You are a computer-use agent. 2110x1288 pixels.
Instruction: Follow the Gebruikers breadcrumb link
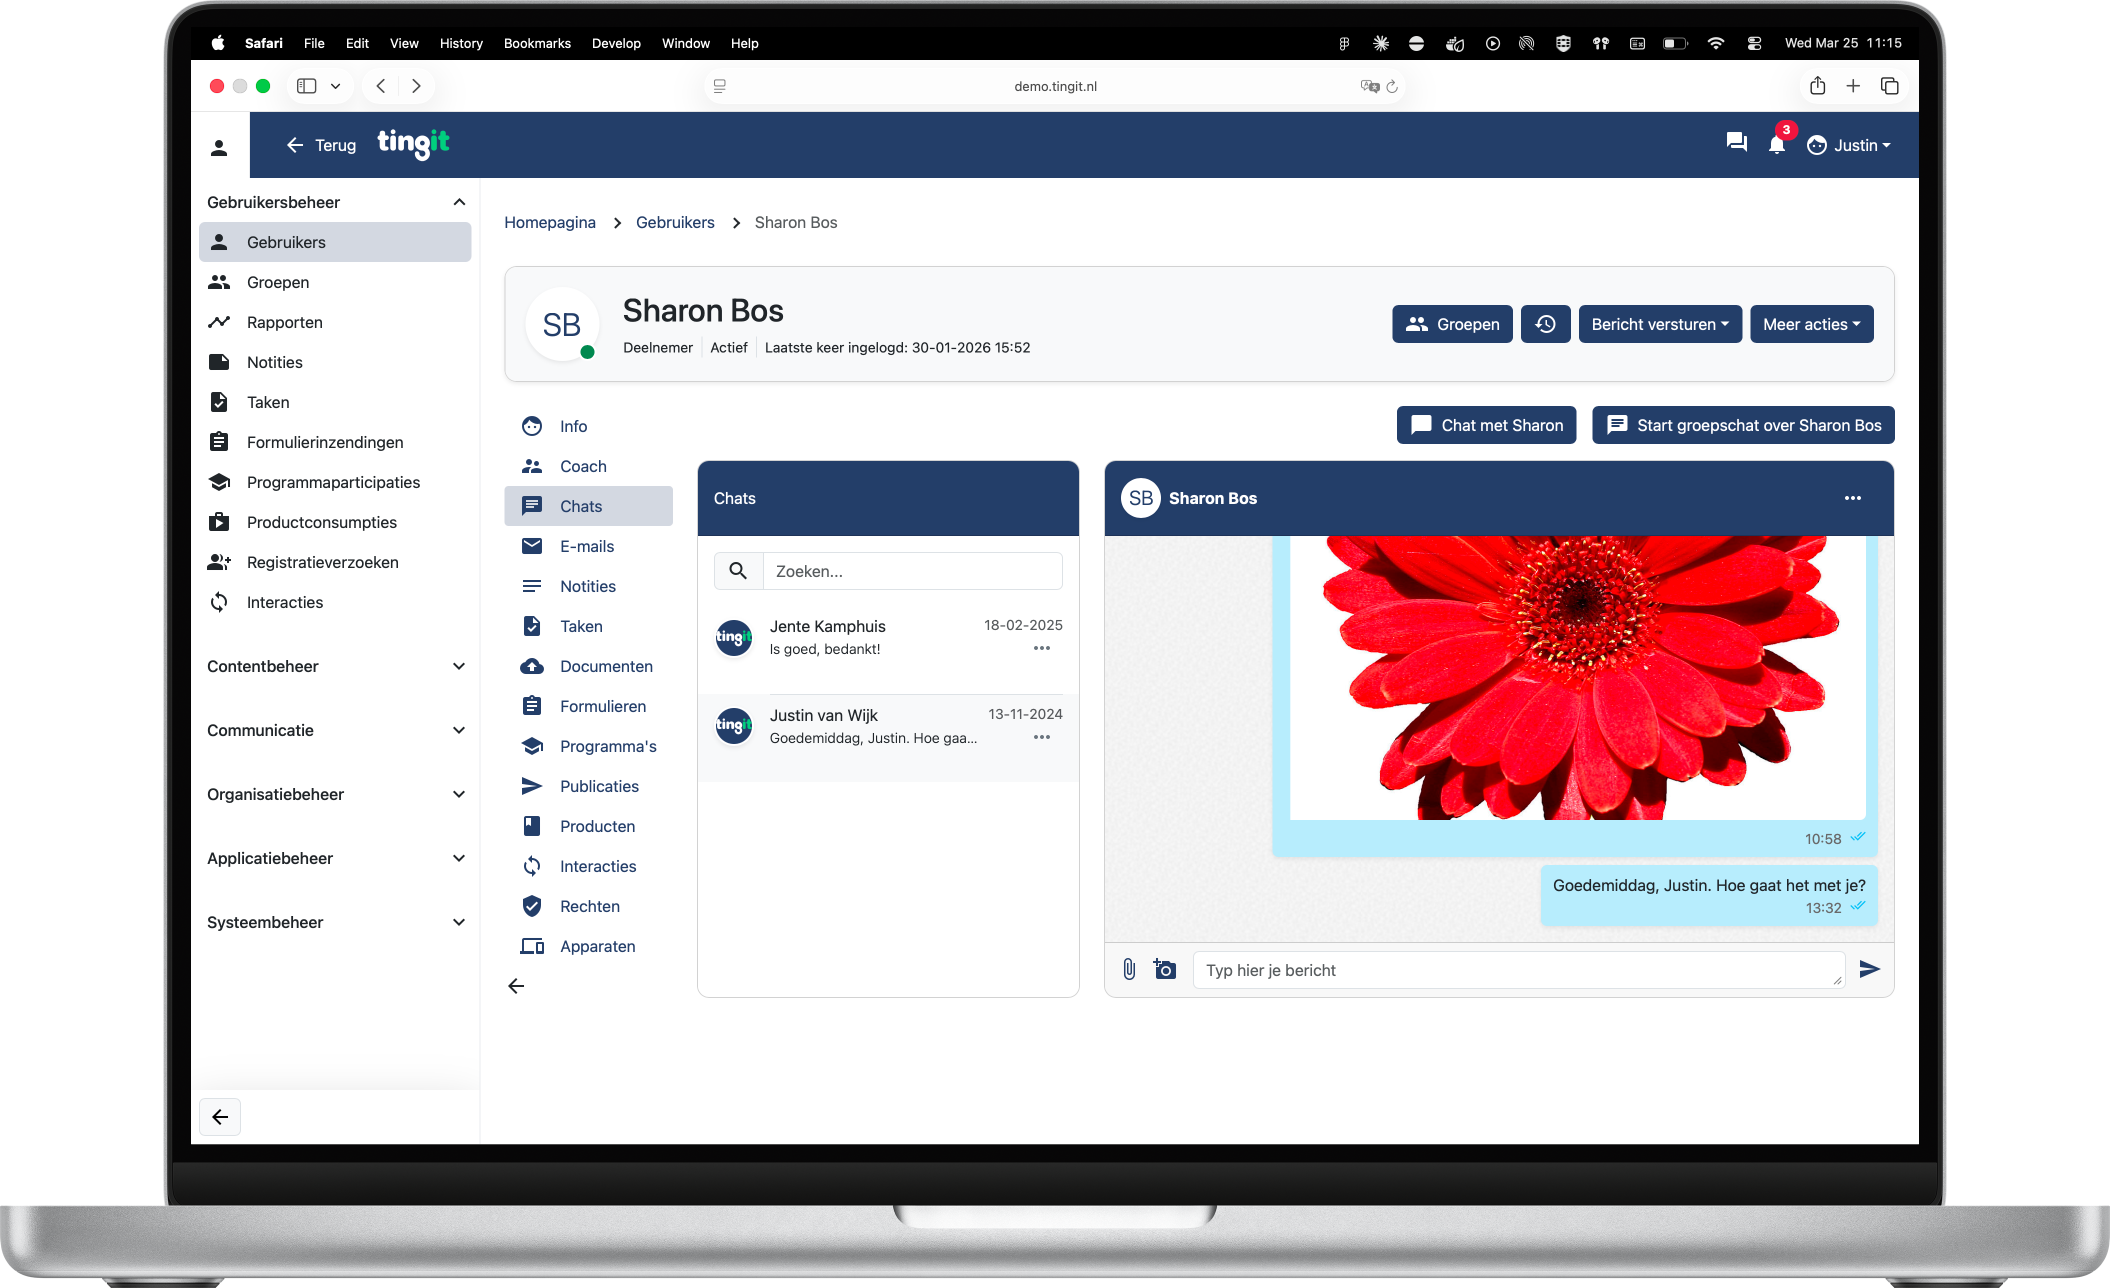675,222
